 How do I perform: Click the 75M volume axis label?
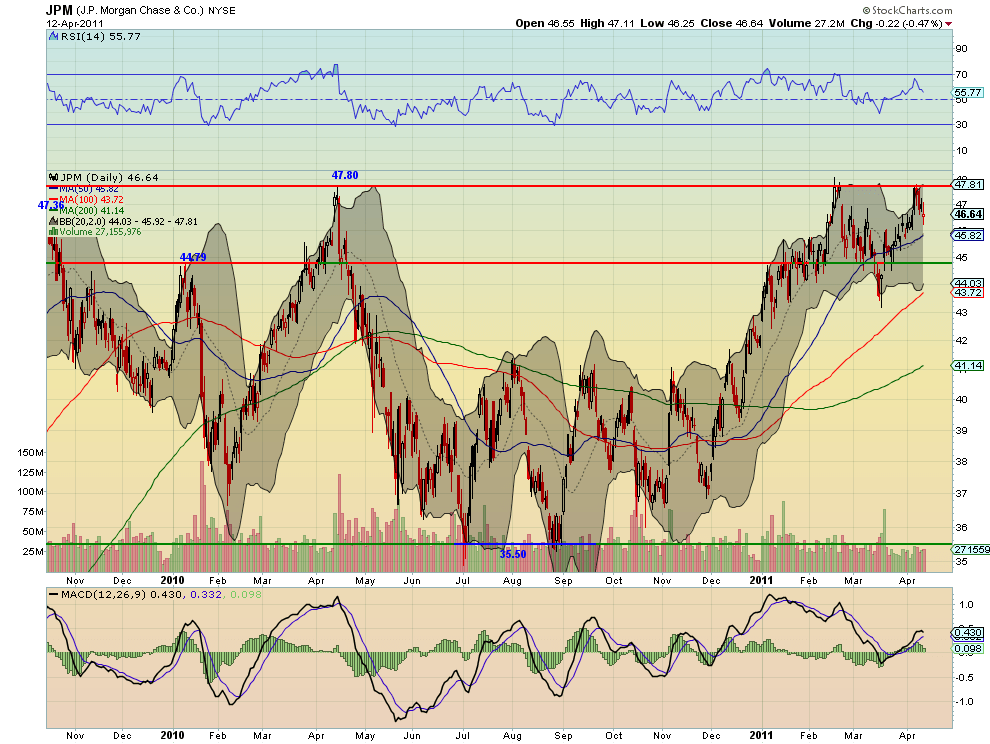[x=33, y=512]
